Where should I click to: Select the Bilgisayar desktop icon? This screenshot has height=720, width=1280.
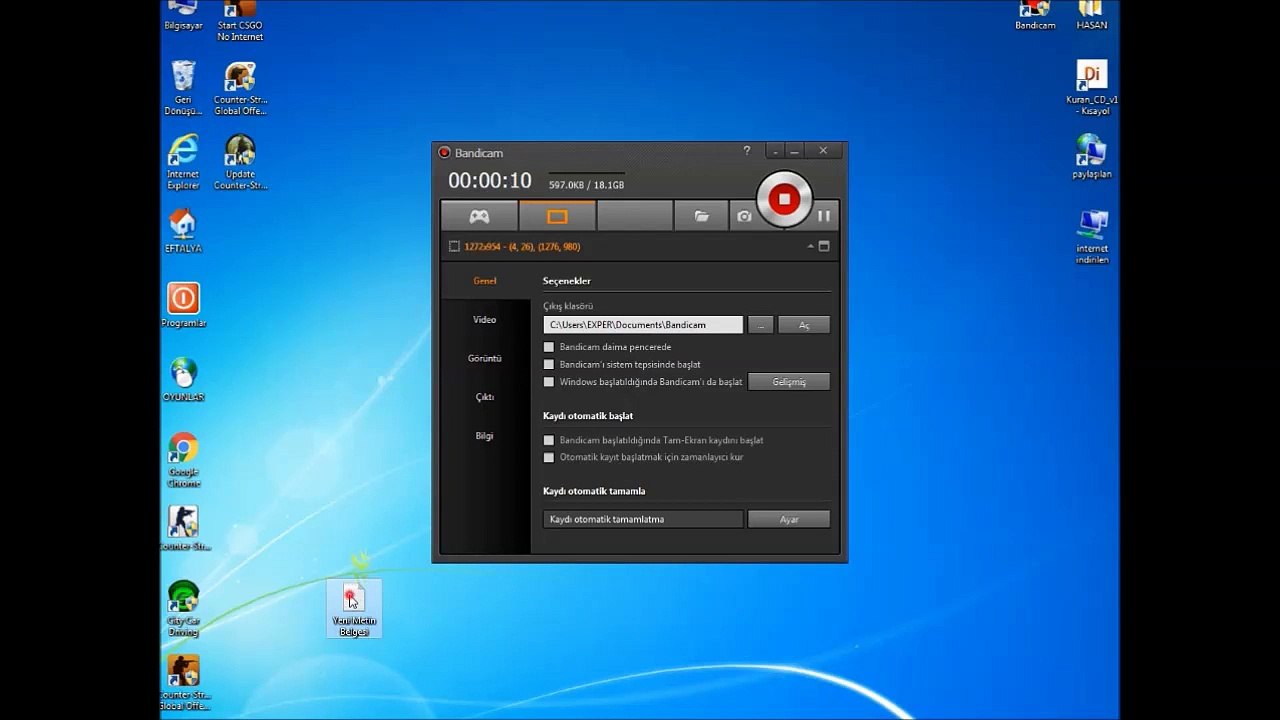tap(183, 15)
